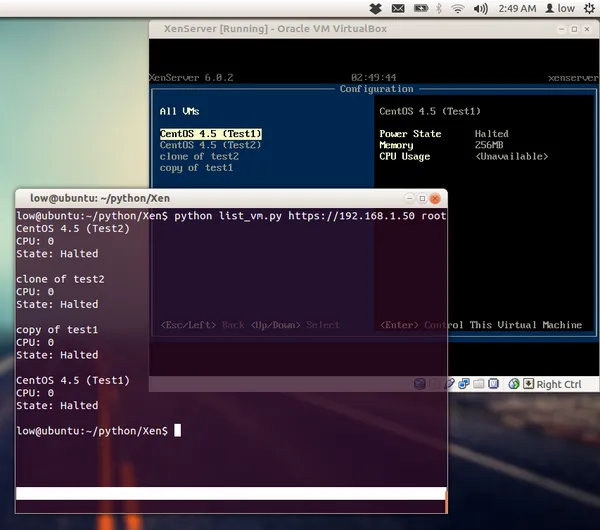Open the mail envelope indicator
Screen dimensions: 600x530
pos(398,8)
